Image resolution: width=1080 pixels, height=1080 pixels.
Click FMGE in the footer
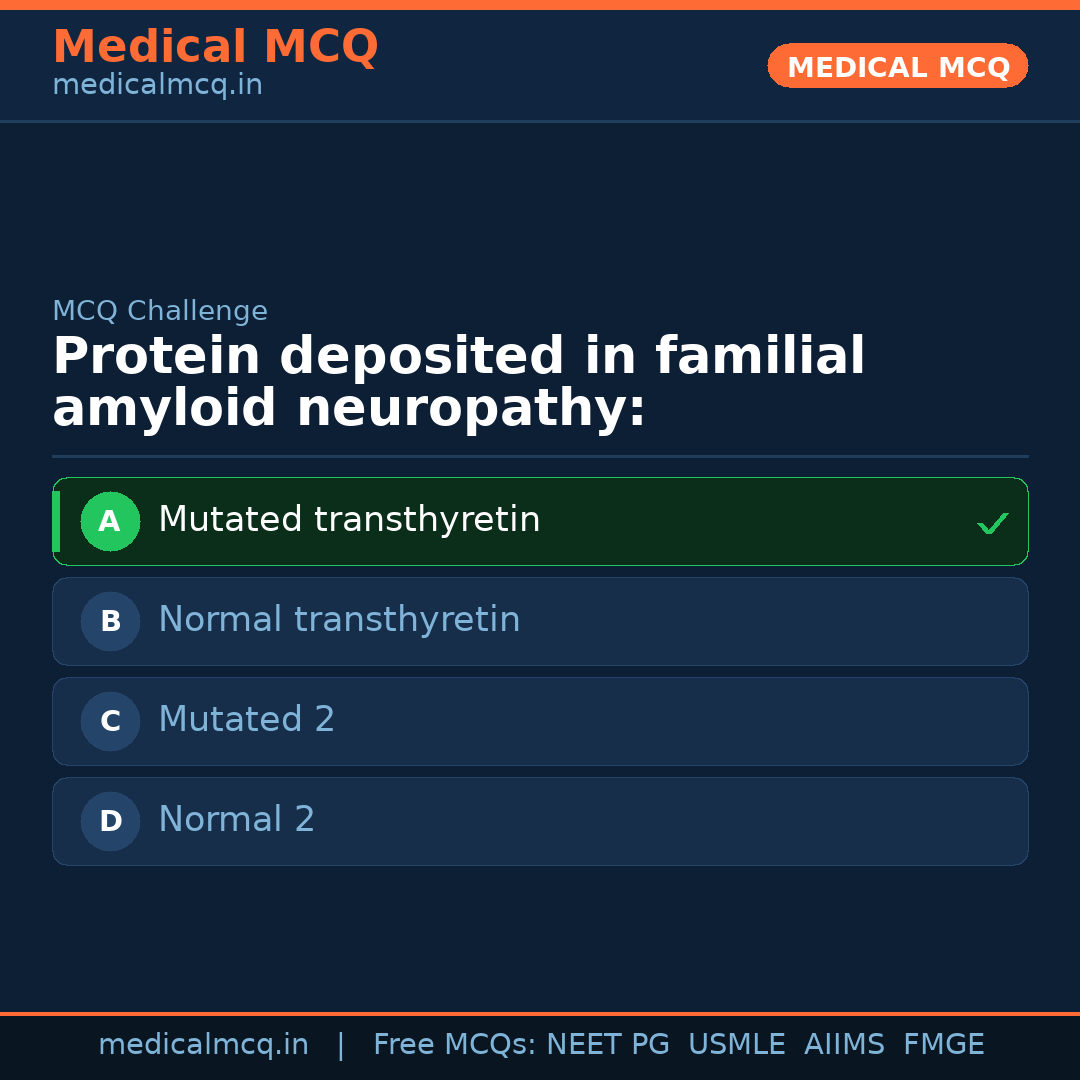(943, 1044)
